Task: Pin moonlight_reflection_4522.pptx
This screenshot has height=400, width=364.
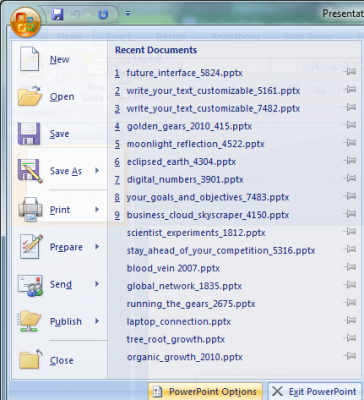Action: 350,142
